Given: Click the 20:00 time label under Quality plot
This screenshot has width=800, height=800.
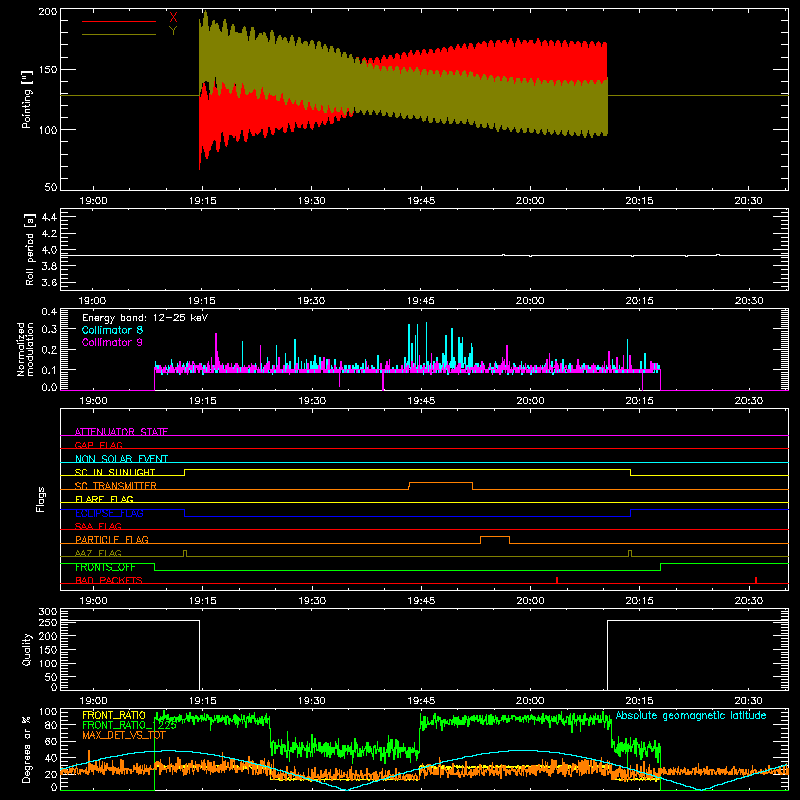Looking at the screenshot, I should pyautogui.click(x=530, y=701).
